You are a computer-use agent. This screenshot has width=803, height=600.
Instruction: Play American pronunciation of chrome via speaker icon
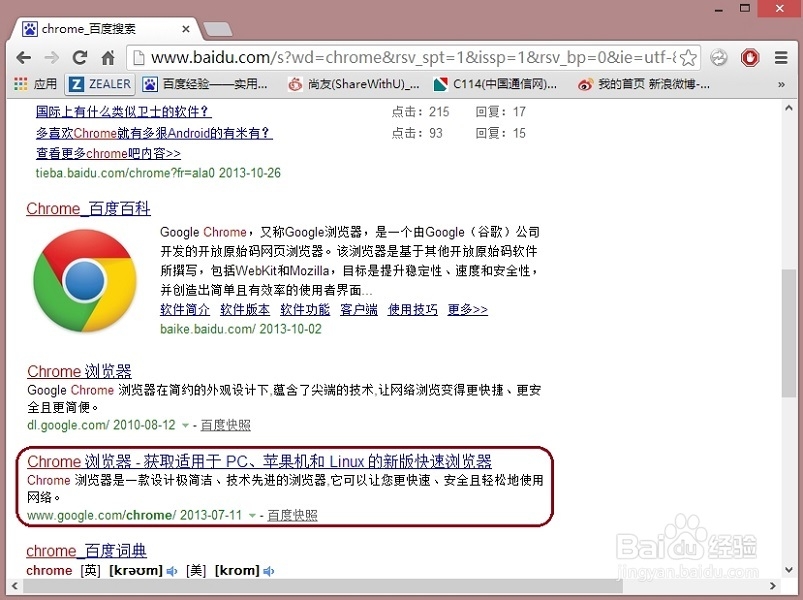point(268,570)
